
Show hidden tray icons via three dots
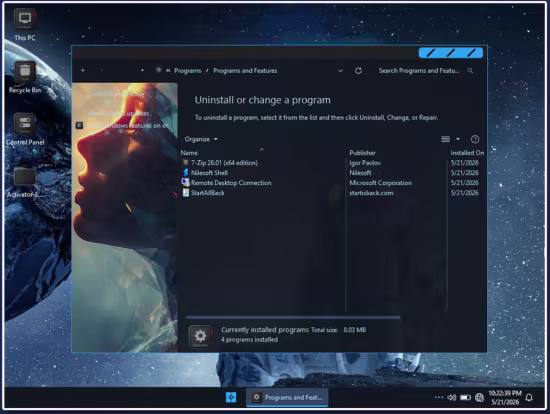438,398
